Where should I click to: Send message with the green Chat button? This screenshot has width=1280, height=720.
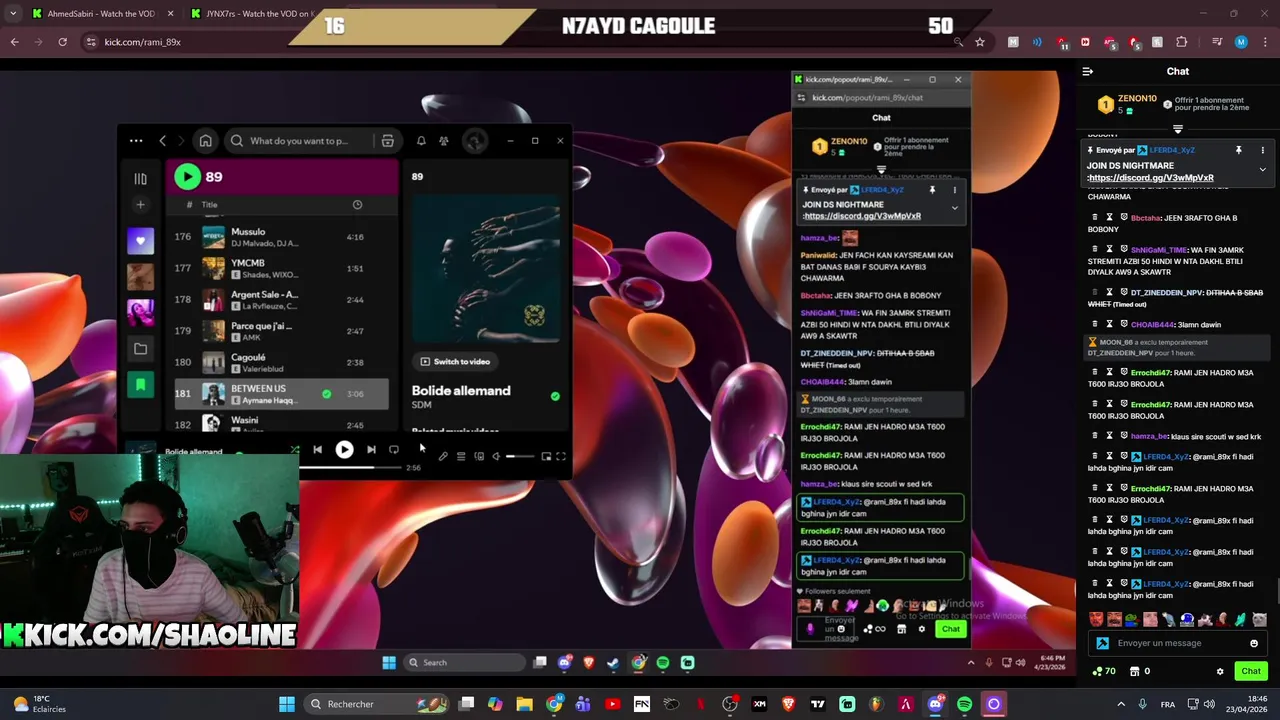point(1250,671)
